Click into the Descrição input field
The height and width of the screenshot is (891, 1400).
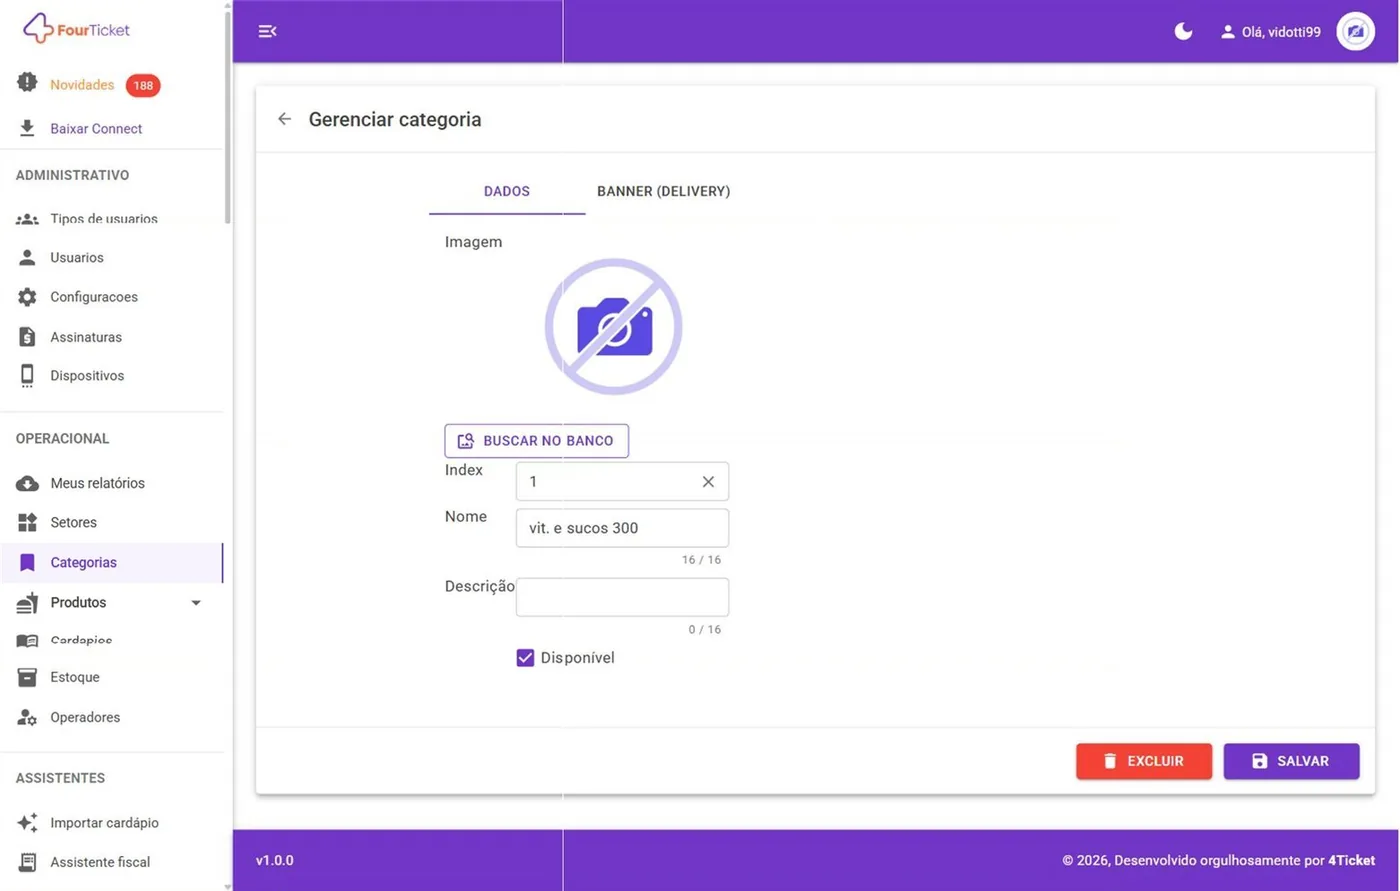click(622, 597)
